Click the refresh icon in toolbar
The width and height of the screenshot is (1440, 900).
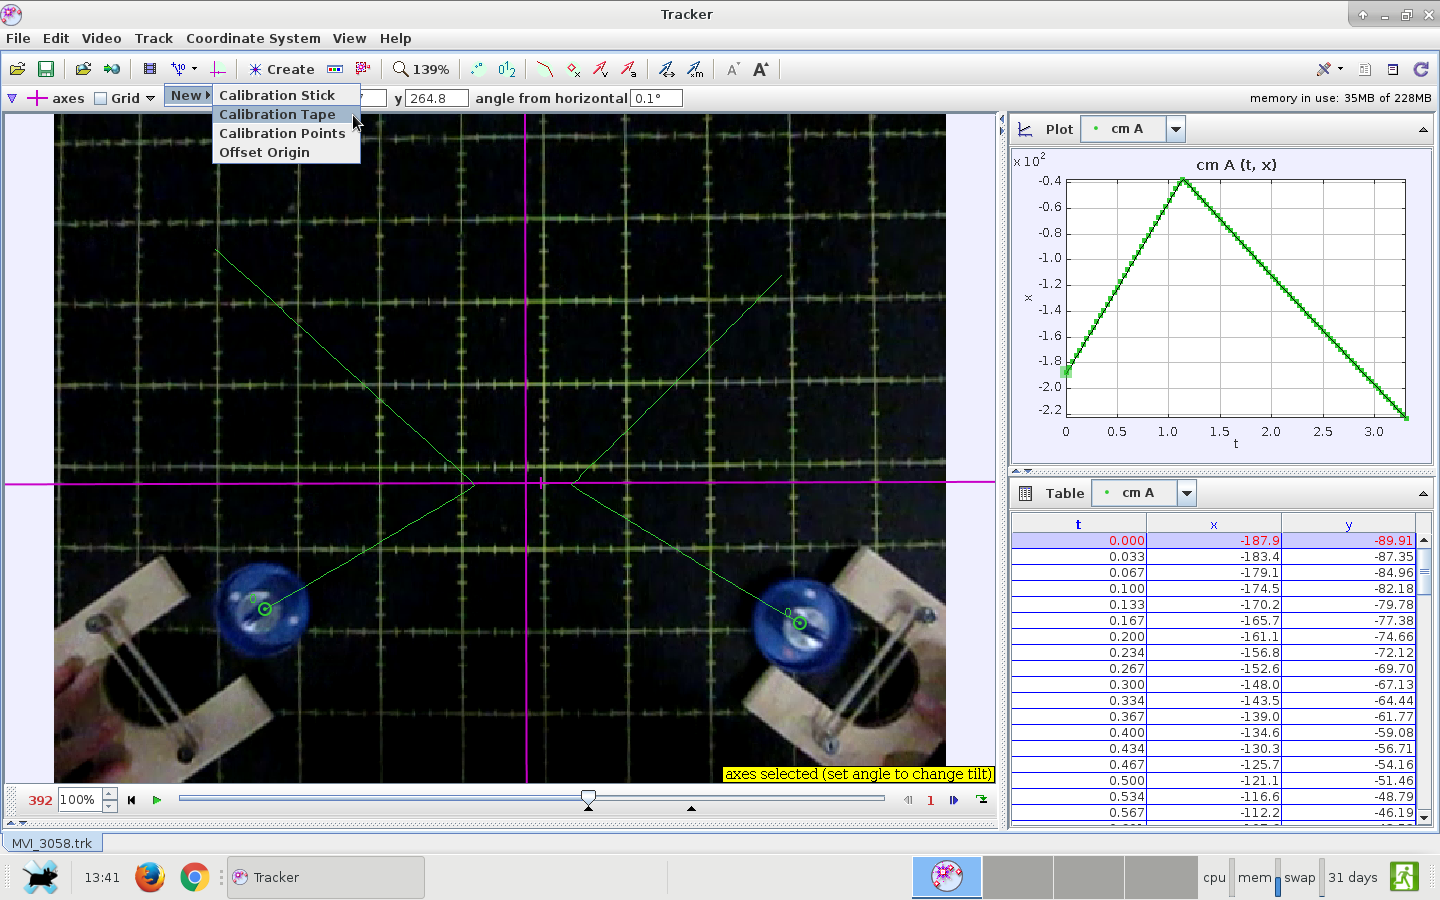[x=1421, y=69]
